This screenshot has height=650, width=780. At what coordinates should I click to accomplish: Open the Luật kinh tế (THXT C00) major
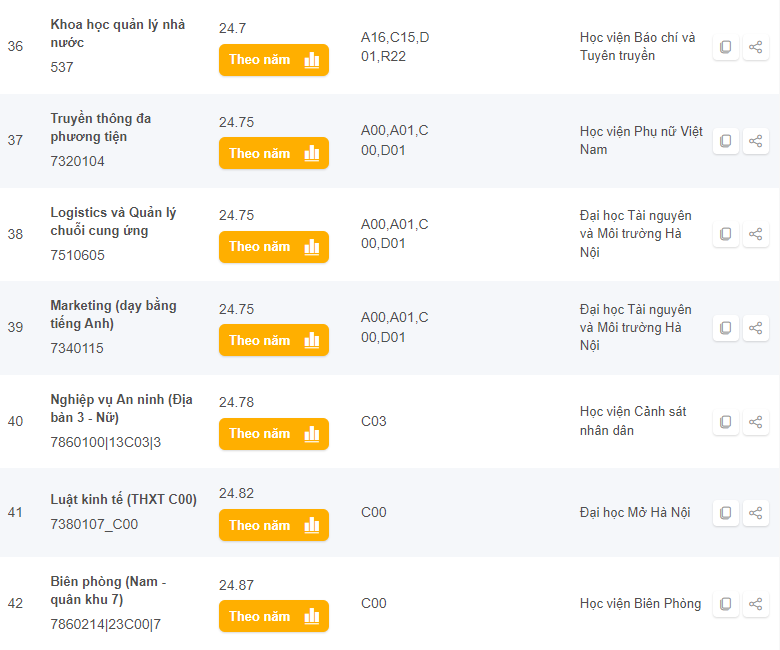click(123, 499)
